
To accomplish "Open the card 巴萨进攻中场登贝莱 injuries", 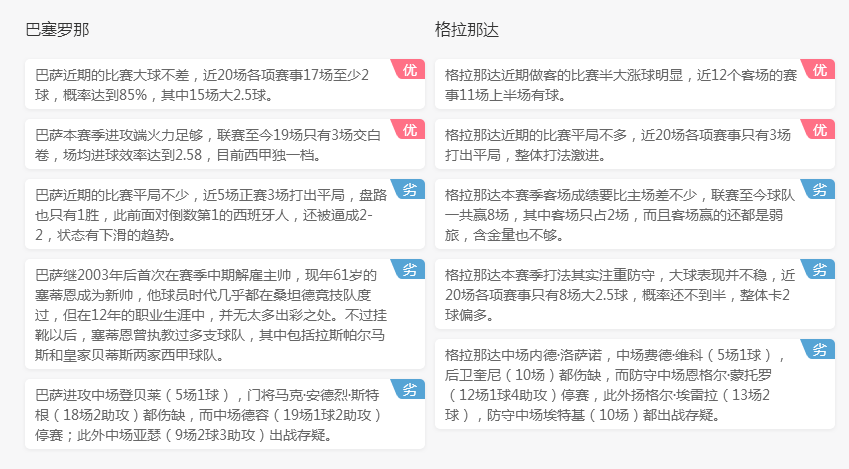I will (x=225, y=414).
